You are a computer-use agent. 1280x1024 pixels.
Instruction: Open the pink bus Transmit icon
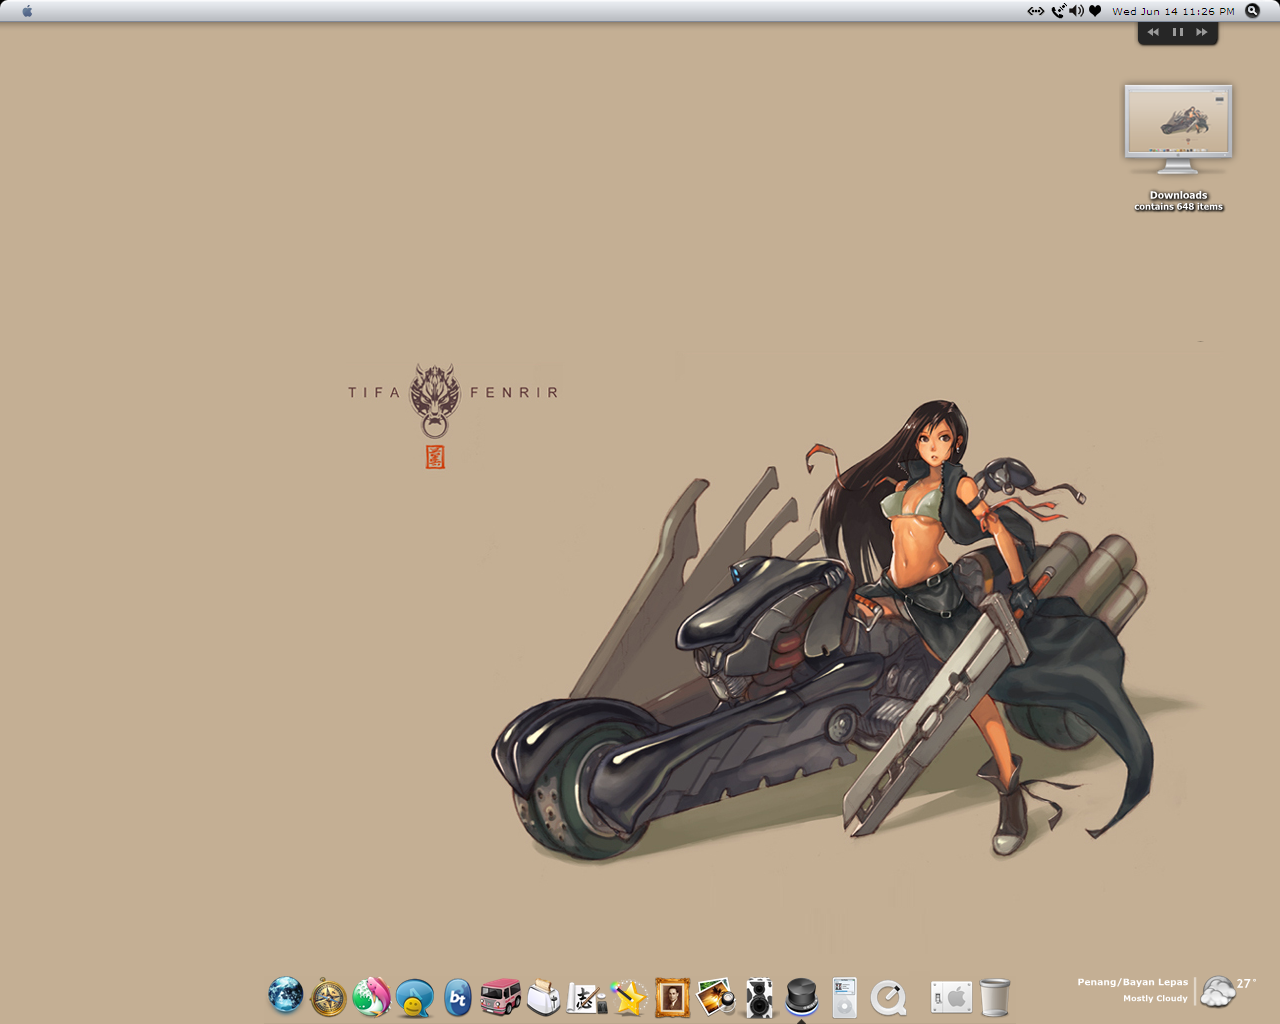pos(500,997)
